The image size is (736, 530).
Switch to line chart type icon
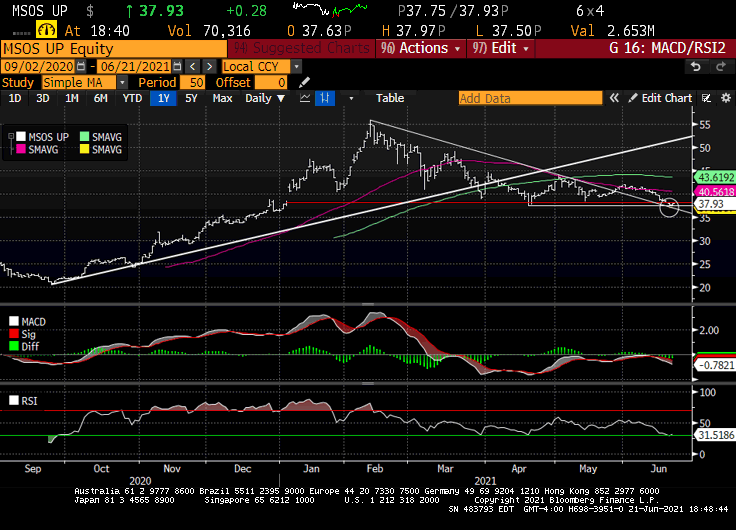pyautogui.click(x=305, y=98)
